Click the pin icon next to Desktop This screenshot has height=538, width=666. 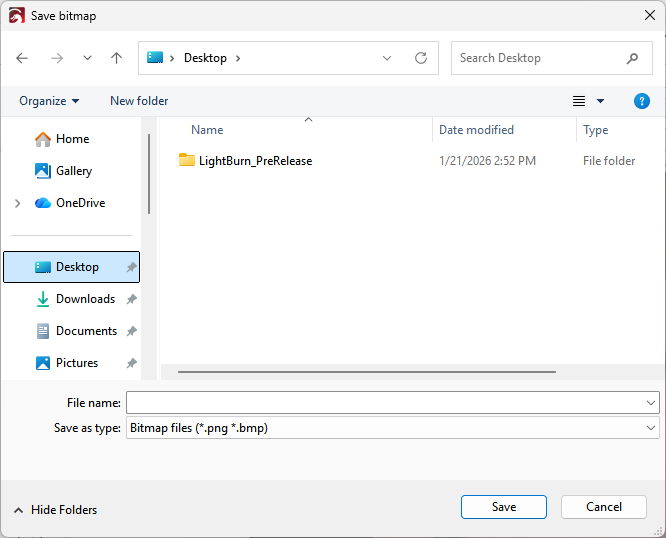pyautogui.click(x=131, y=267)
